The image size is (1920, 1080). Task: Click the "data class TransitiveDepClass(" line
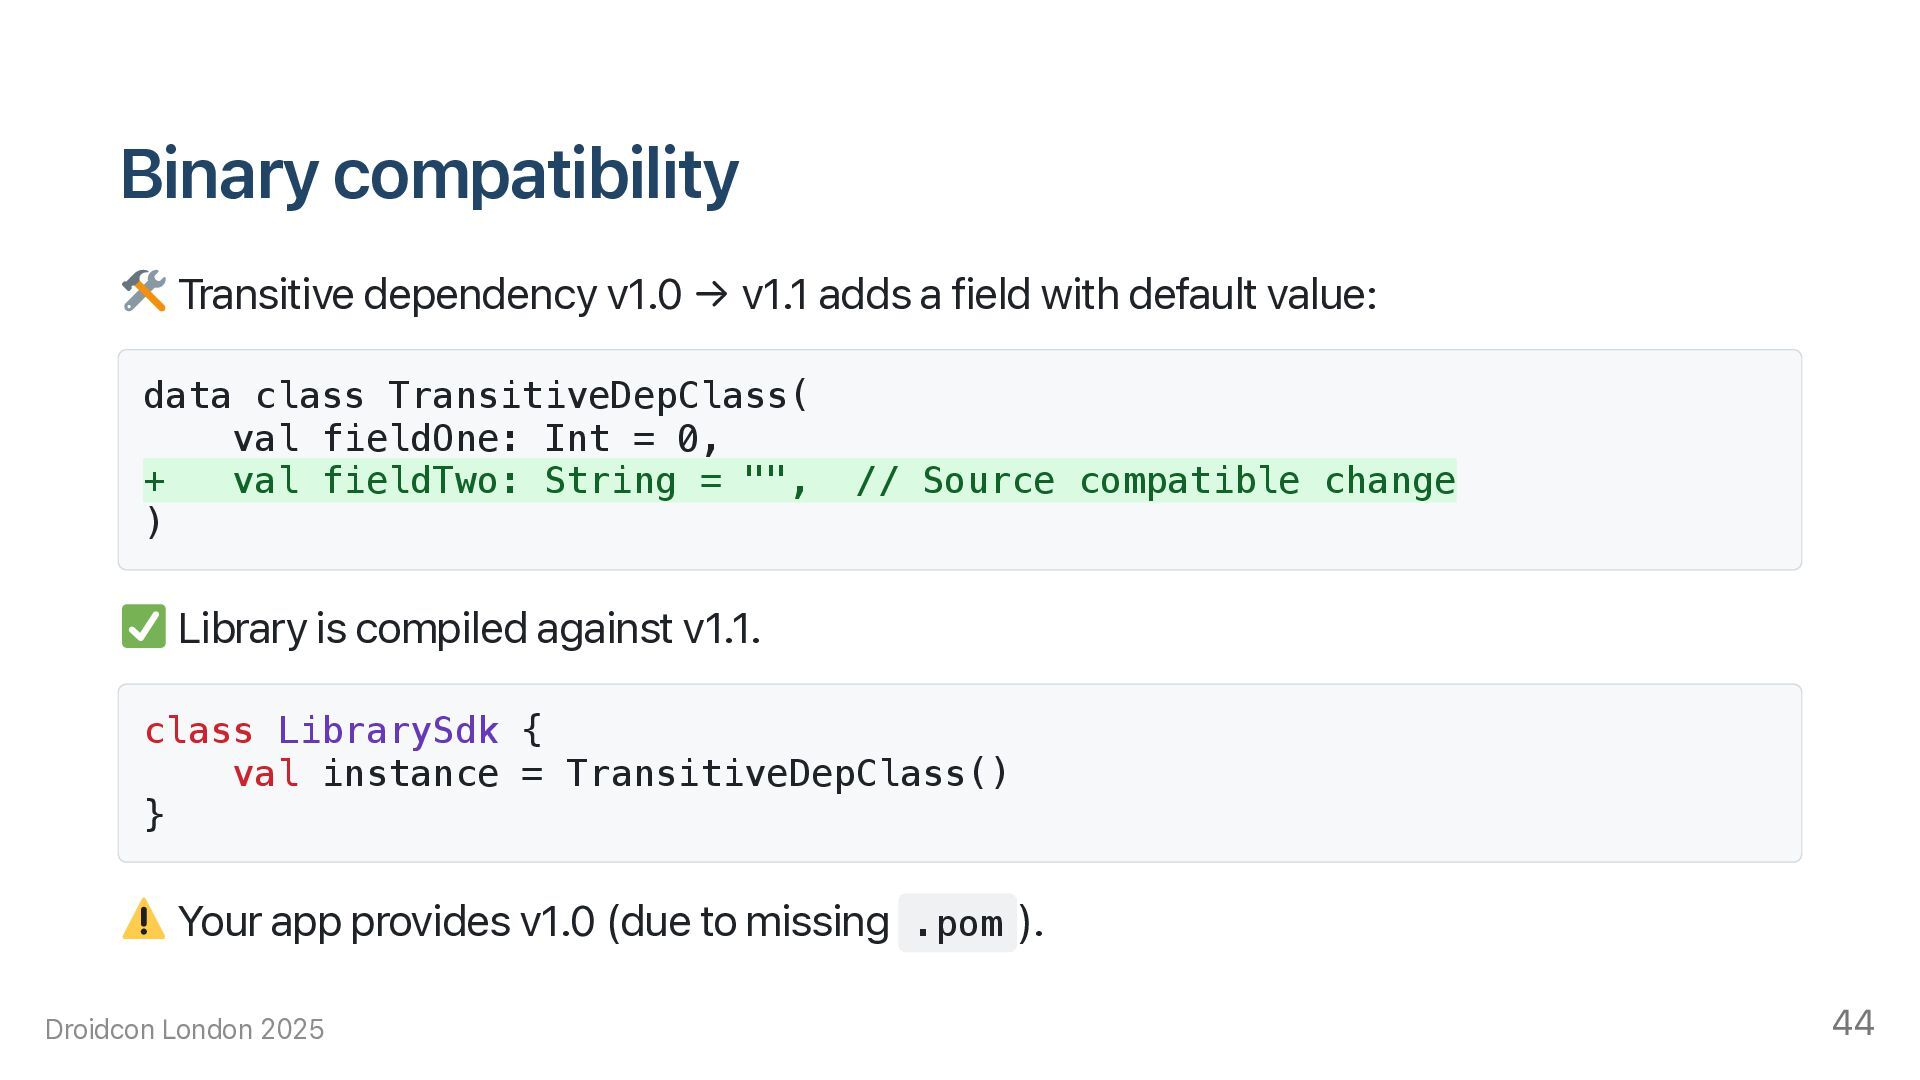(x=476, y=396)
